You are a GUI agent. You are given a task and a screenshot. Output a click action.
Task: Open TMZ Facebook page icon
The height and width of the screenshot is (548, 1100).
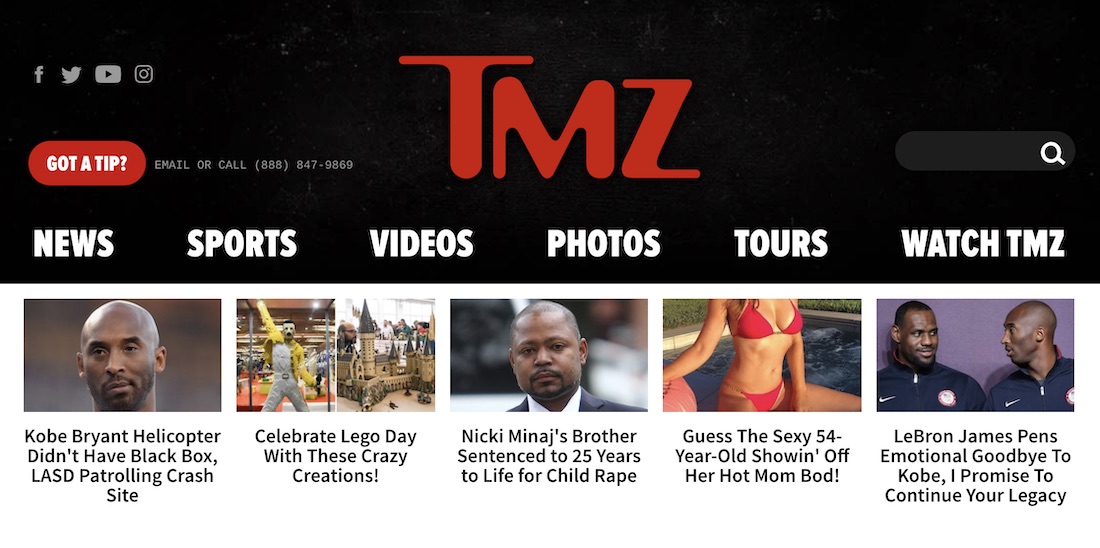coord(39,74)
